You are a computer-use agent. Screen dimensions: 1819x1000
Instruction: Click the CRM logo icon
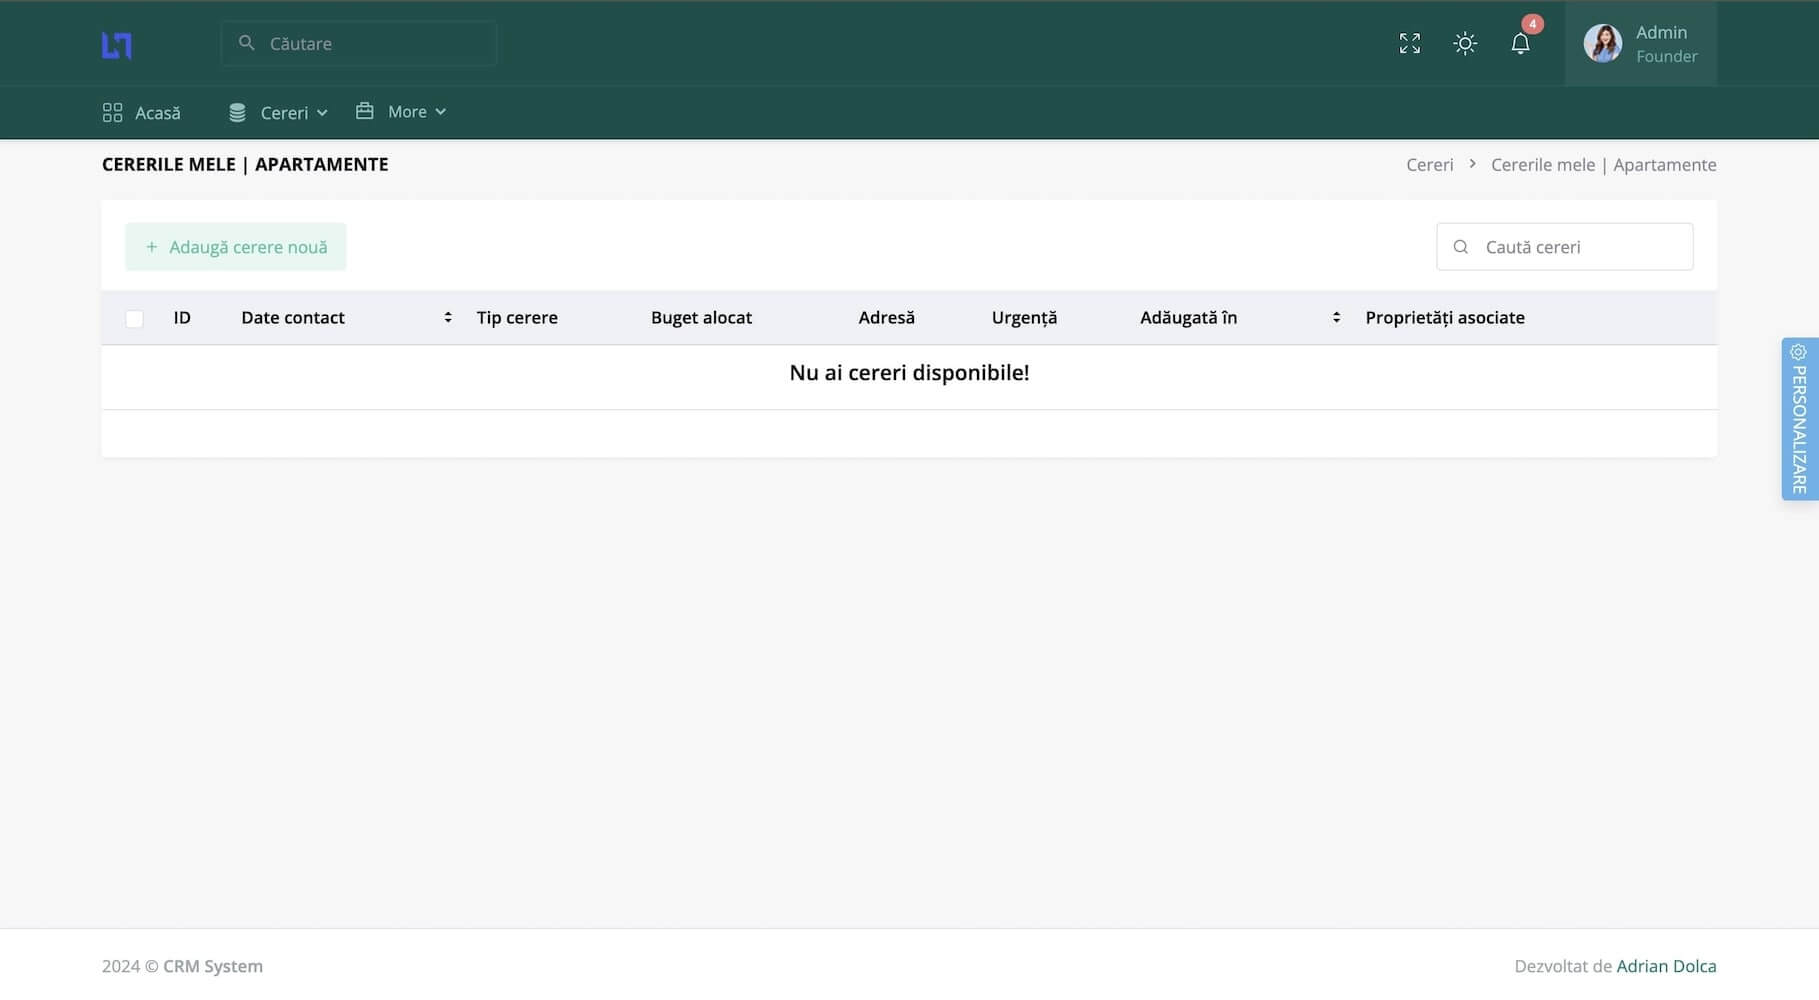point(117,45)
